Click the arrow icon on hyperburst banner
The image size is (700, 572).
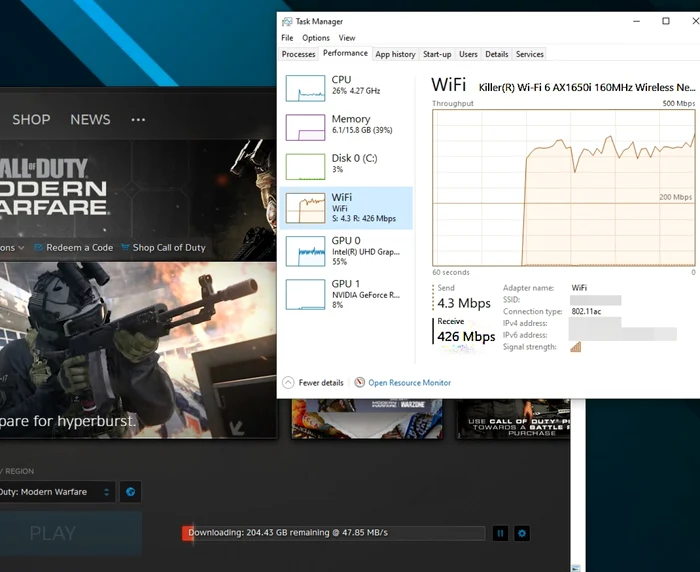[237, 428]
